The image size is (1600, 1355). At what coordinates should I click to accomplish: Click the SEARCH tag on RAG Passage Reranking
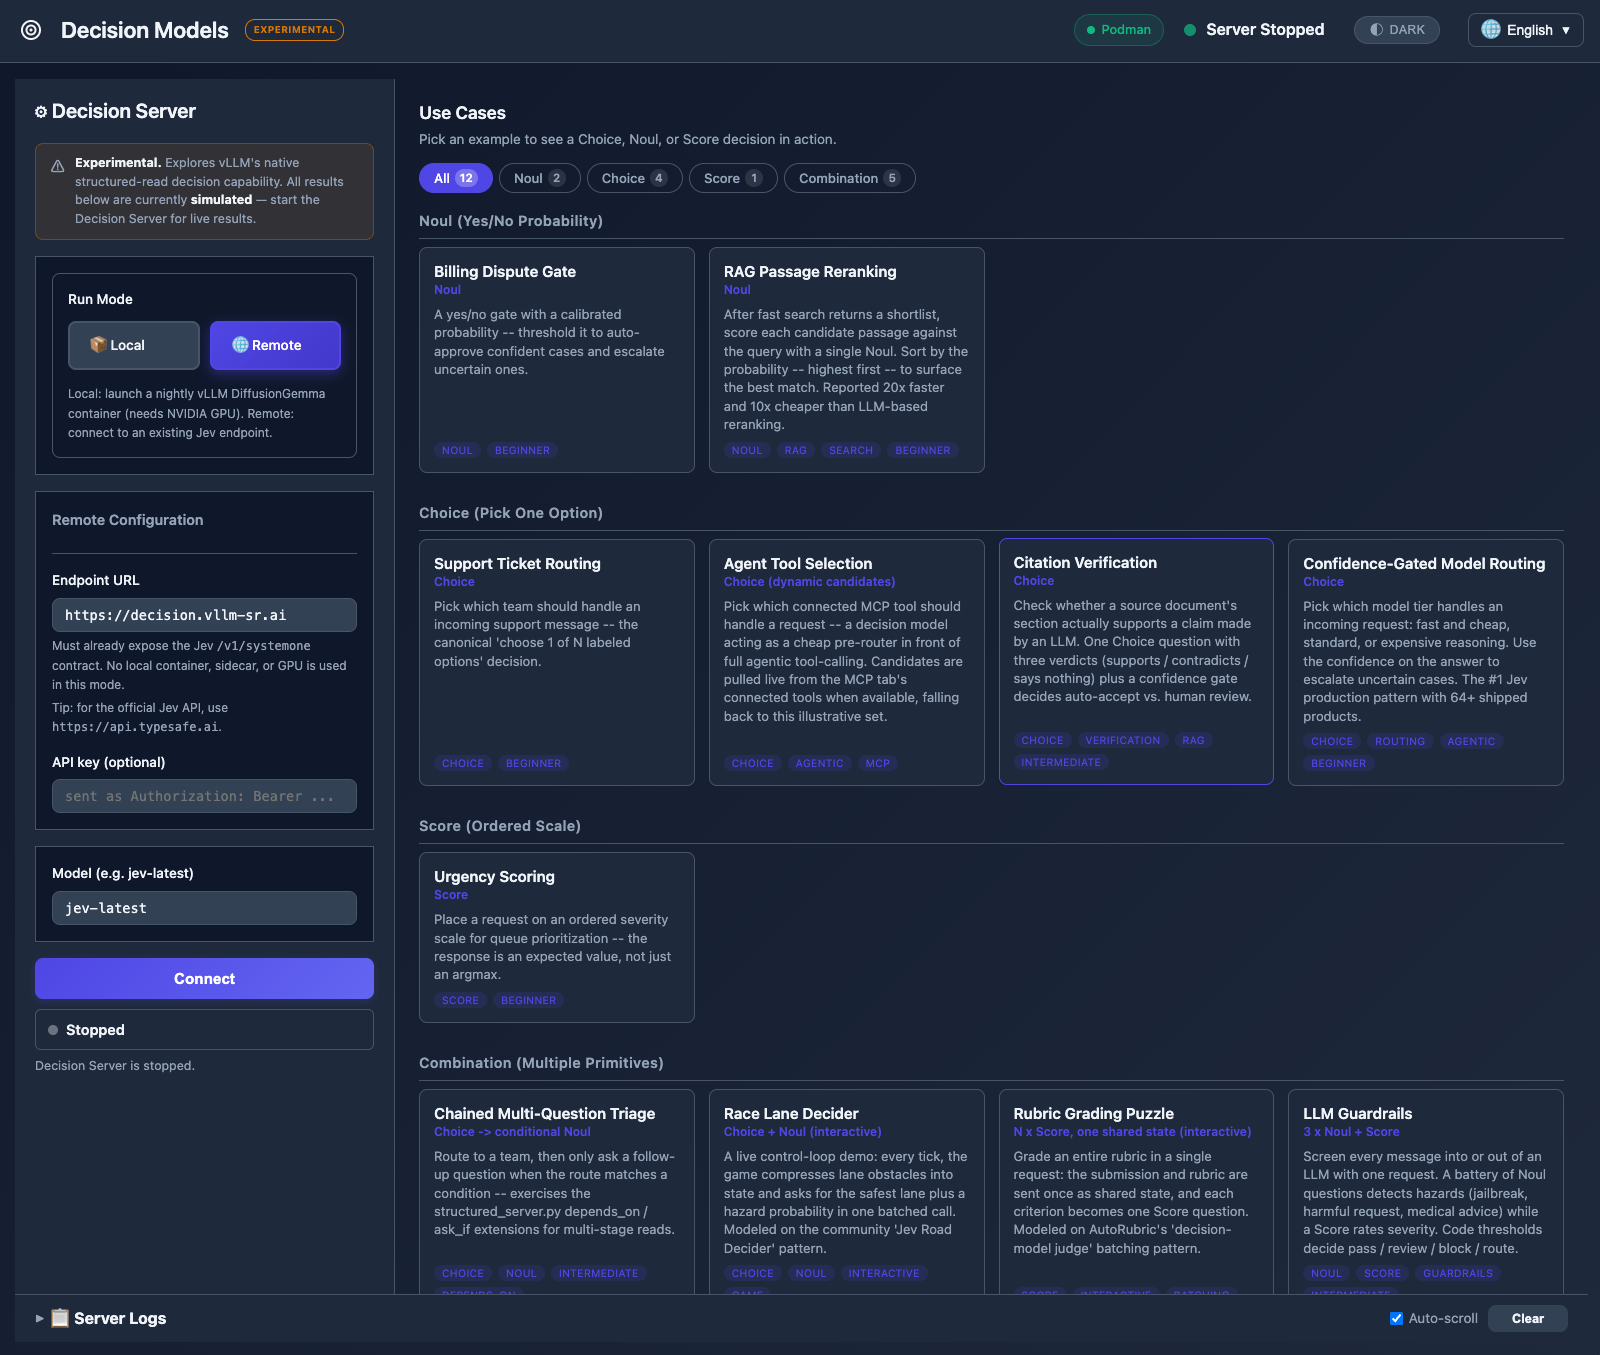[851, 451]
